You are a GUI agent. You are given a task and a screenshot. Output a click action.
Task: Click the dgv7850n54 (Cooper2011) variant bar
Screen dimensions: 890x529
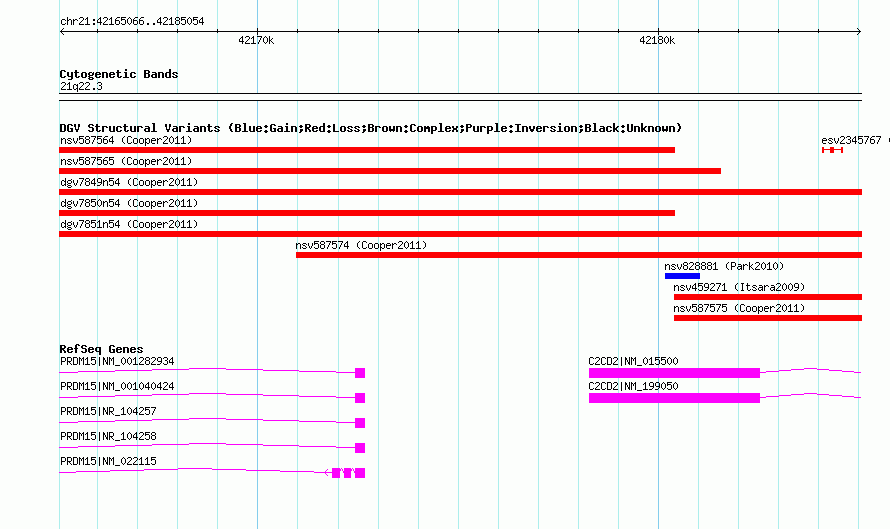pyautogui.click(x=367, y=213)
